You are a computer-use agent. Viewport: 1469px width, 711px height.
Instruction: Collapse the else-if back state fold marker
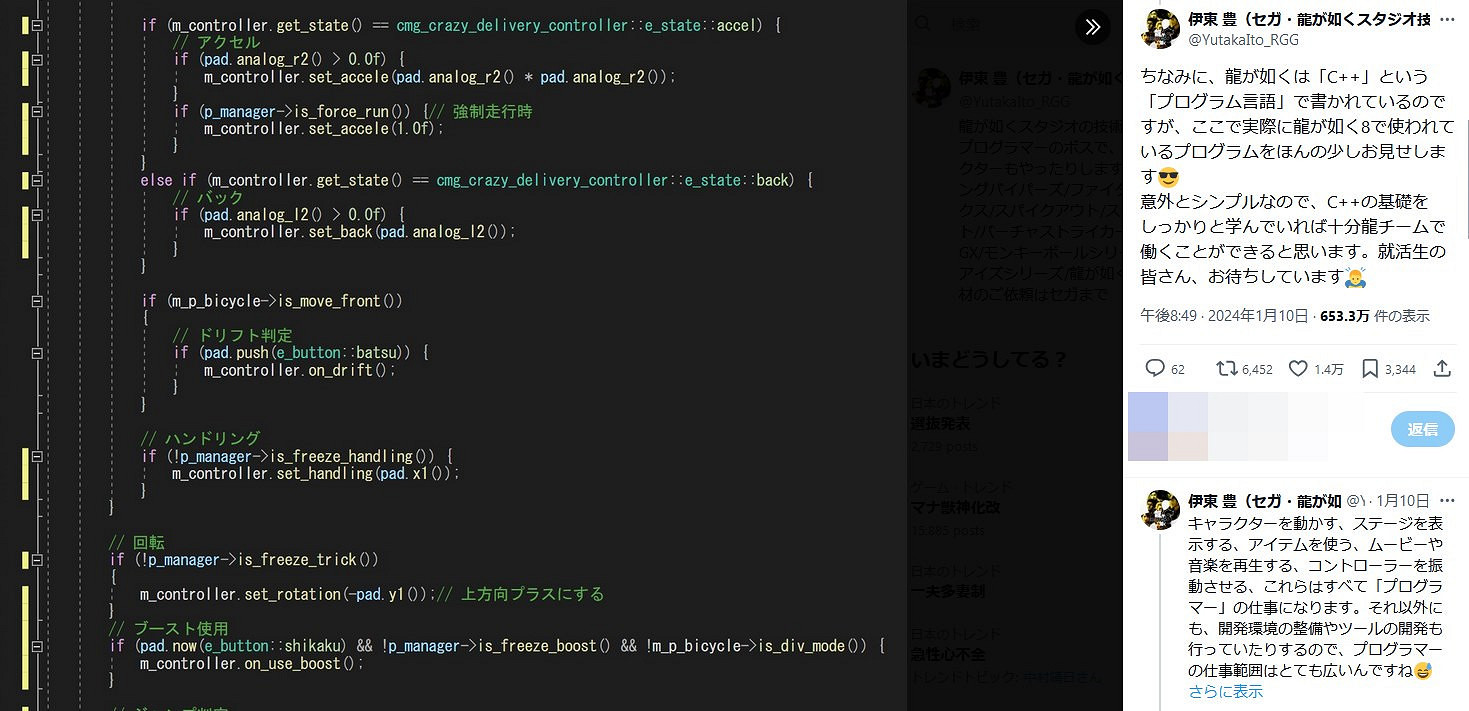click(x=37, y=180)
